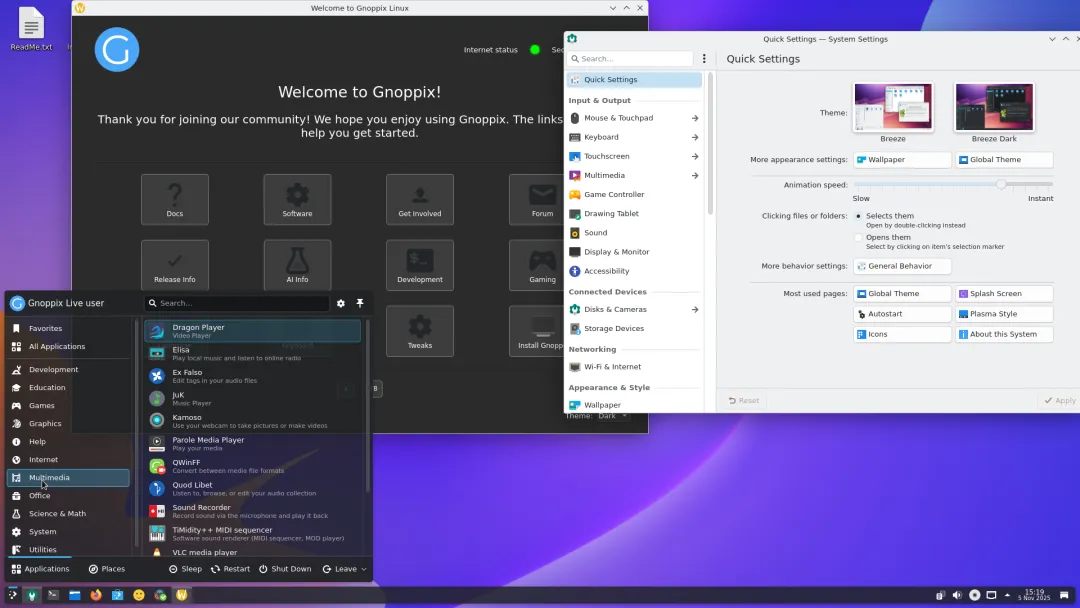Open Firefox from the taskbar
The height and width of the screenshot is (608, 1080).
coord(96,595)
